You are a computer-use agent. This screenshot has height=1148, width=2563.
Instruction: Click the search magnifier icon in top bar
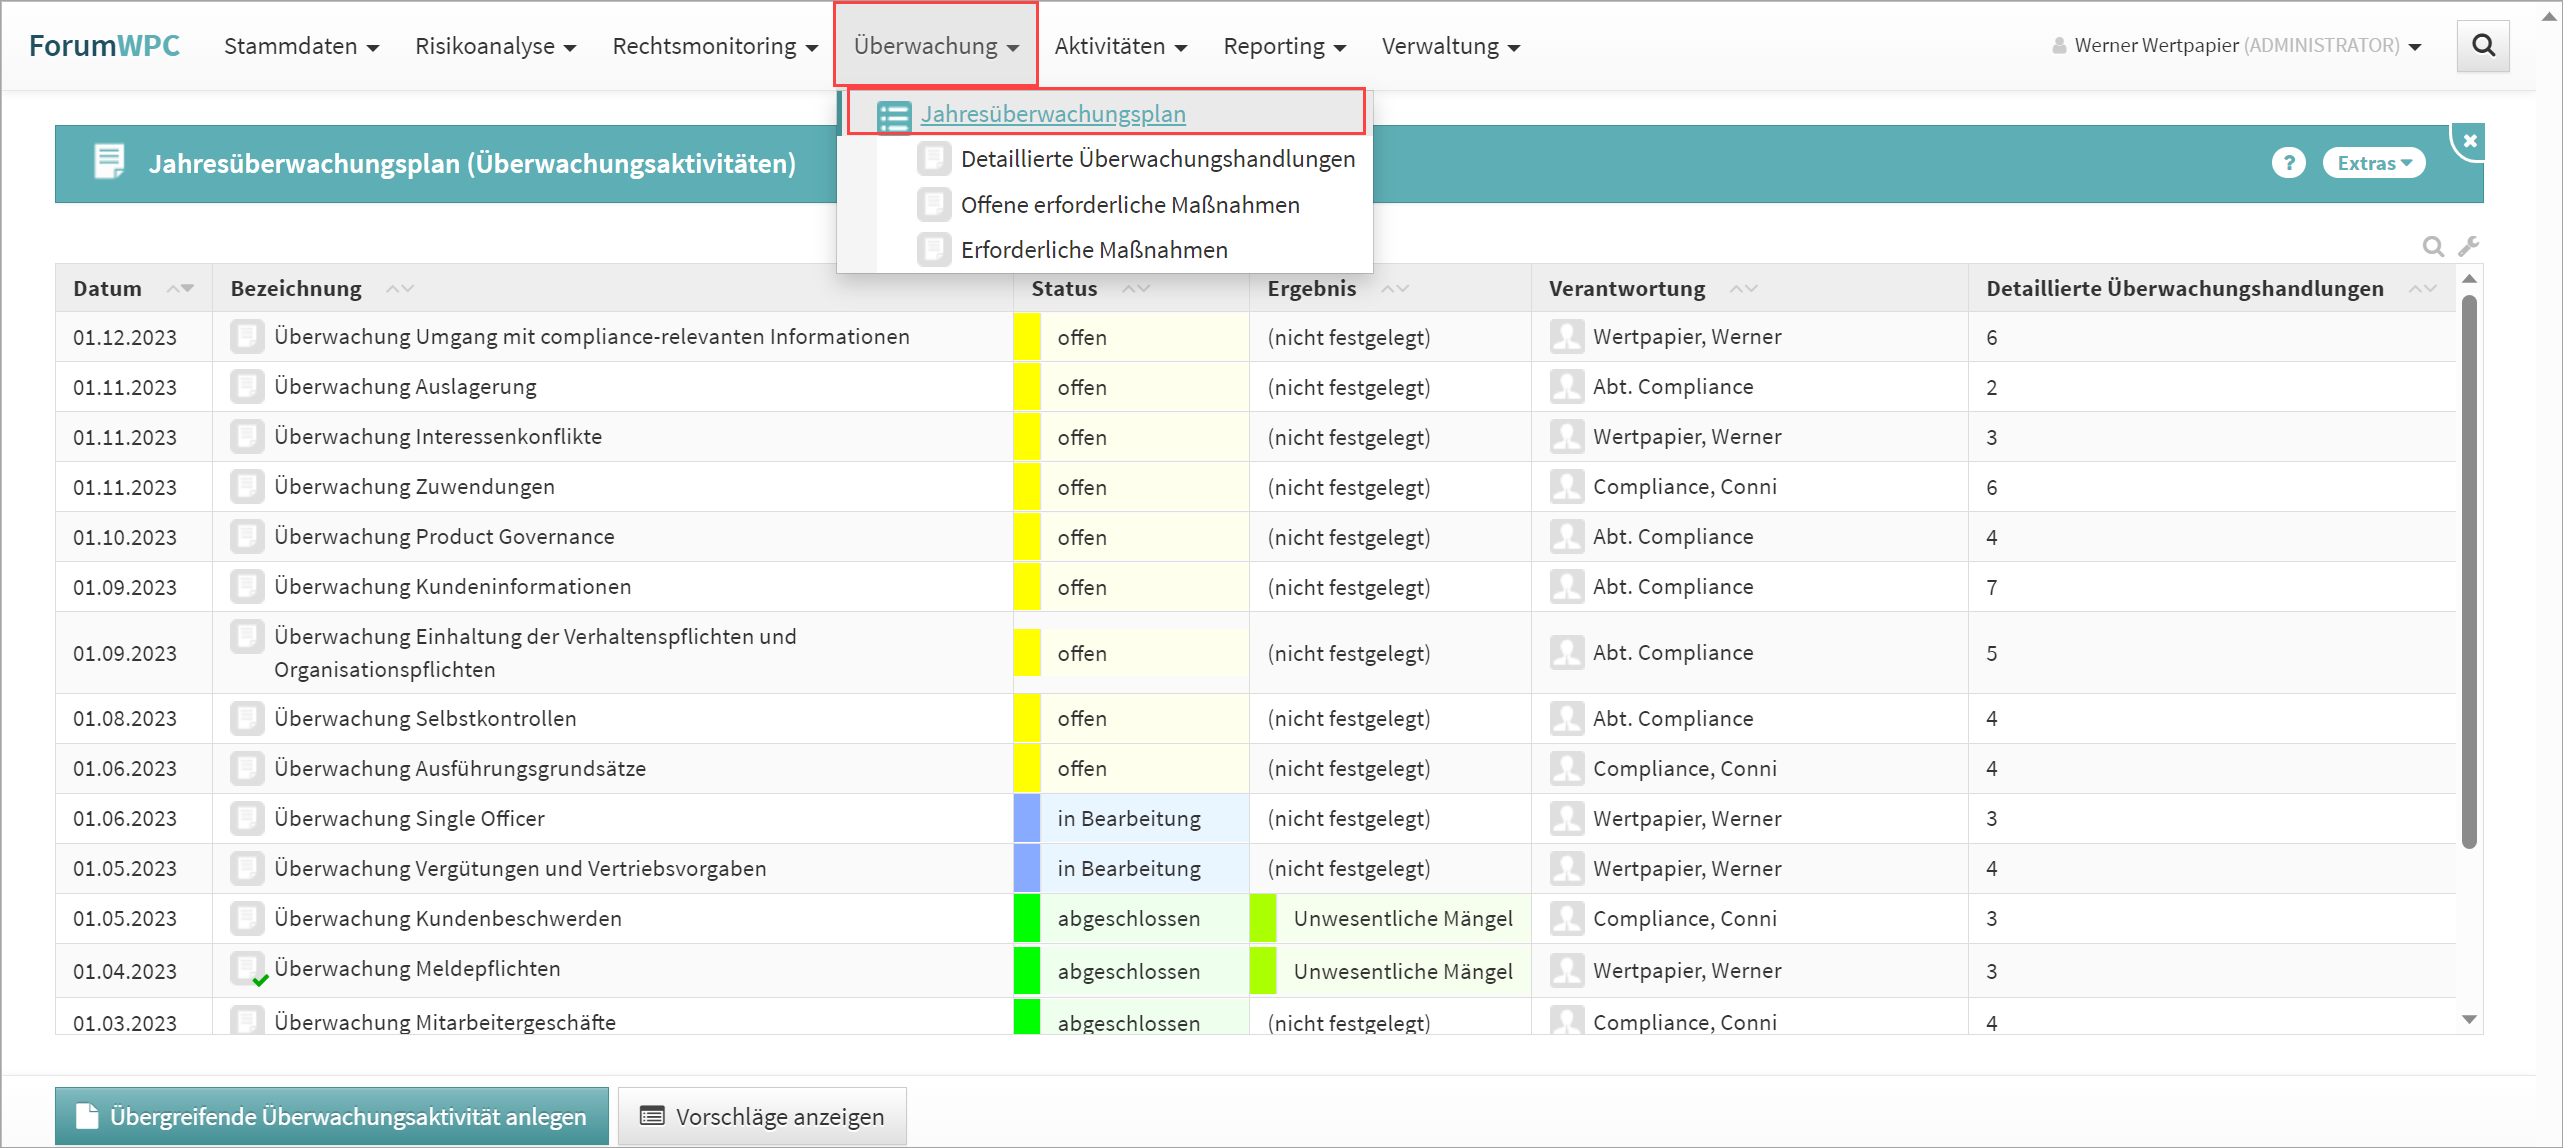point(2482,46)
